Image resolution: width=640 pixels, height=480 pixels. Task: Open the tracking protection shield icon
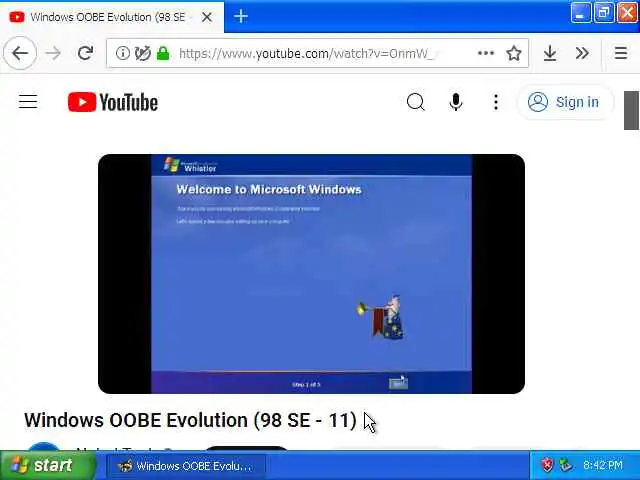pyautogui.click(x=142, y=53)
